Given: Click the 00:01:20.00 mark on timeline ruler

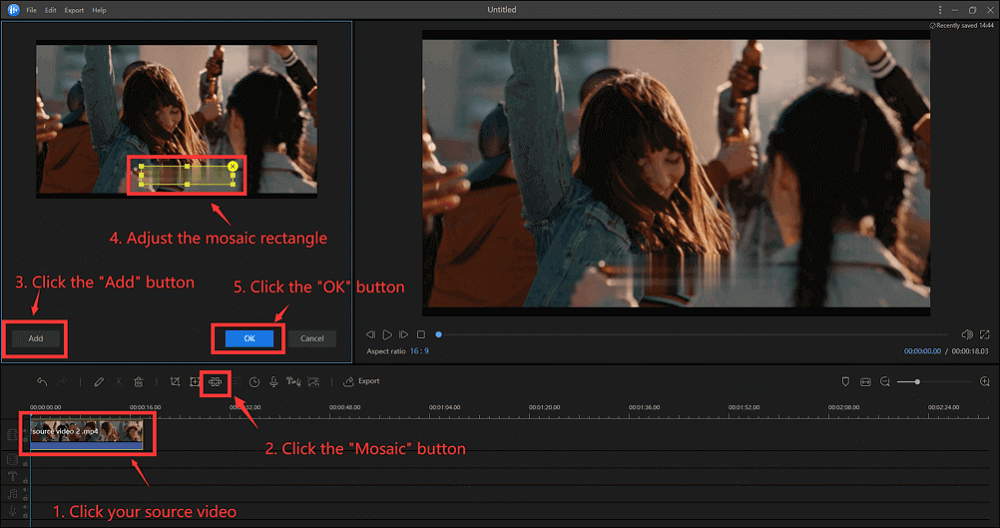Looking at the screenshot, I should coord(544,407).
